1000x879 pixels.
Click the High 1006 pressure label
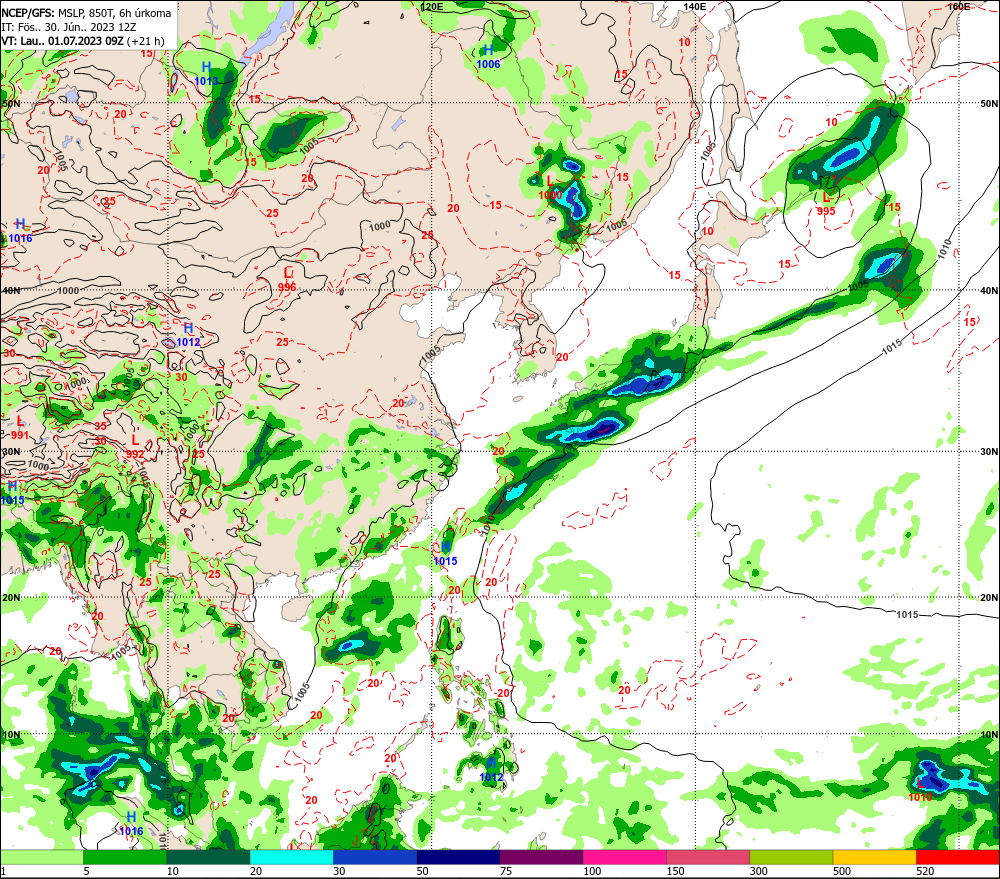coord(489,57)
